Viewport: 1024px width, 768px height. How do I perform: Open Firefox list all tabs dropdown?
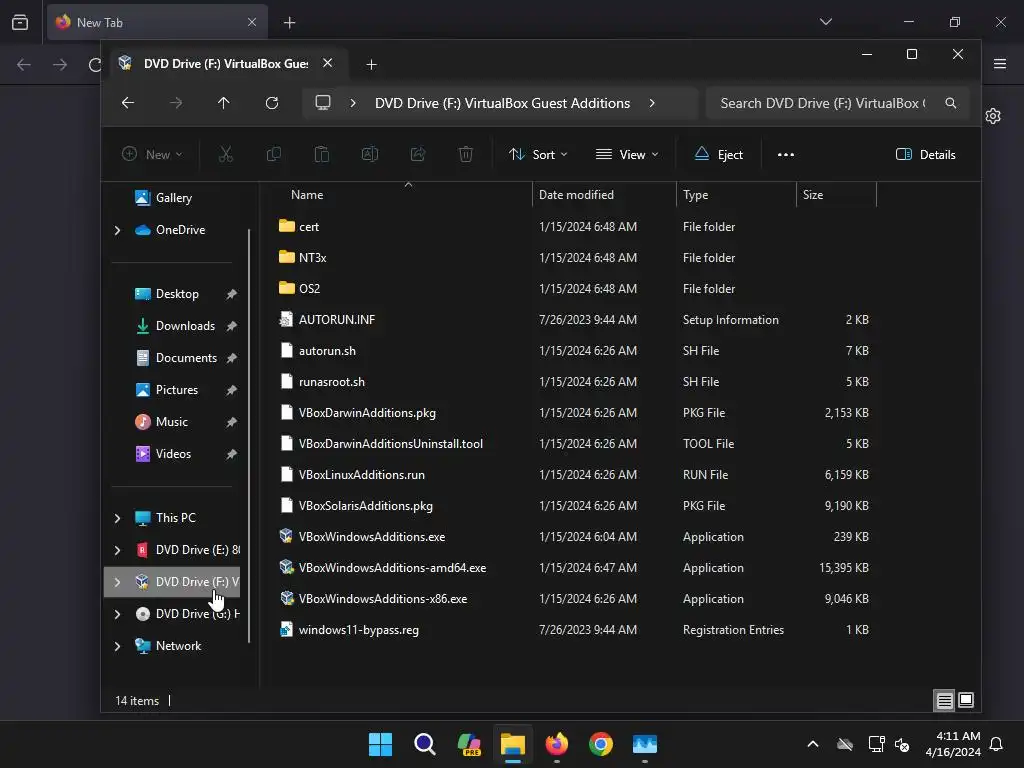825,22
